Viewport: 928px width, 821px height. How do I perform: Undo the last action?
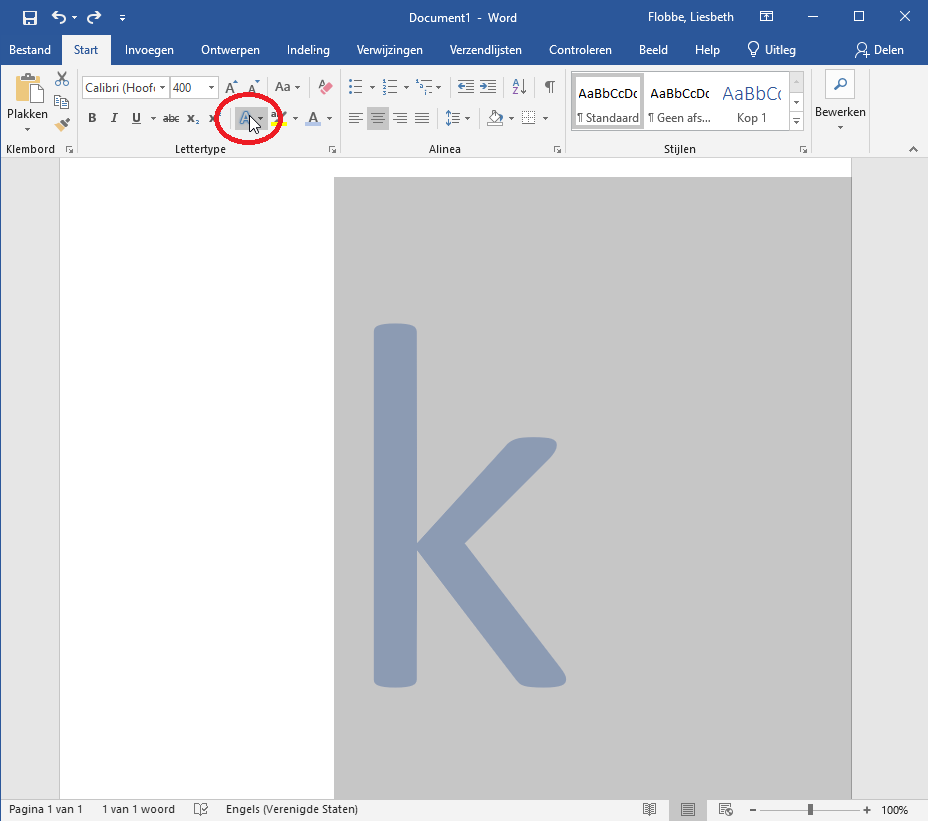pyautogui.click(x=58, y=17)
